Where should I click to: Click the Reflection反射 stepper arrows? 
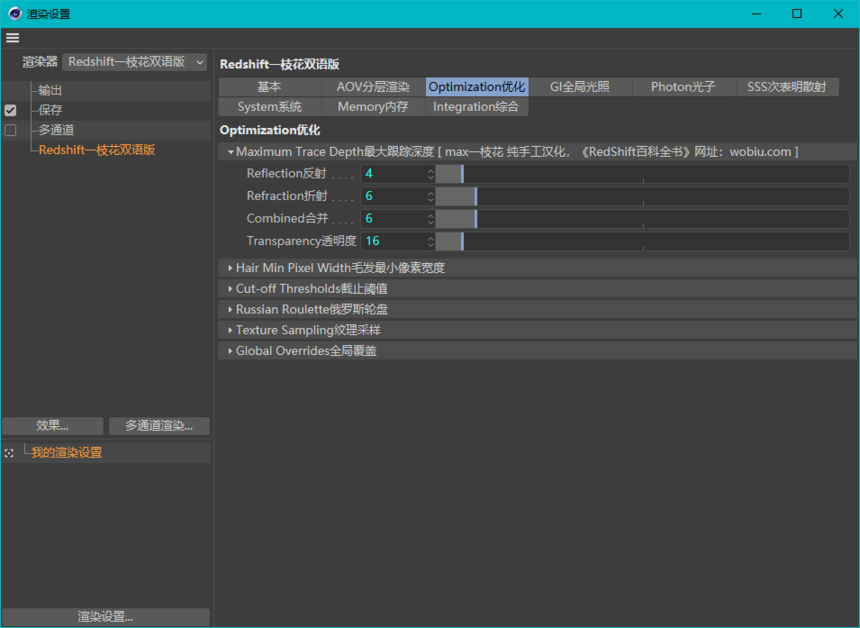point(431,174)
